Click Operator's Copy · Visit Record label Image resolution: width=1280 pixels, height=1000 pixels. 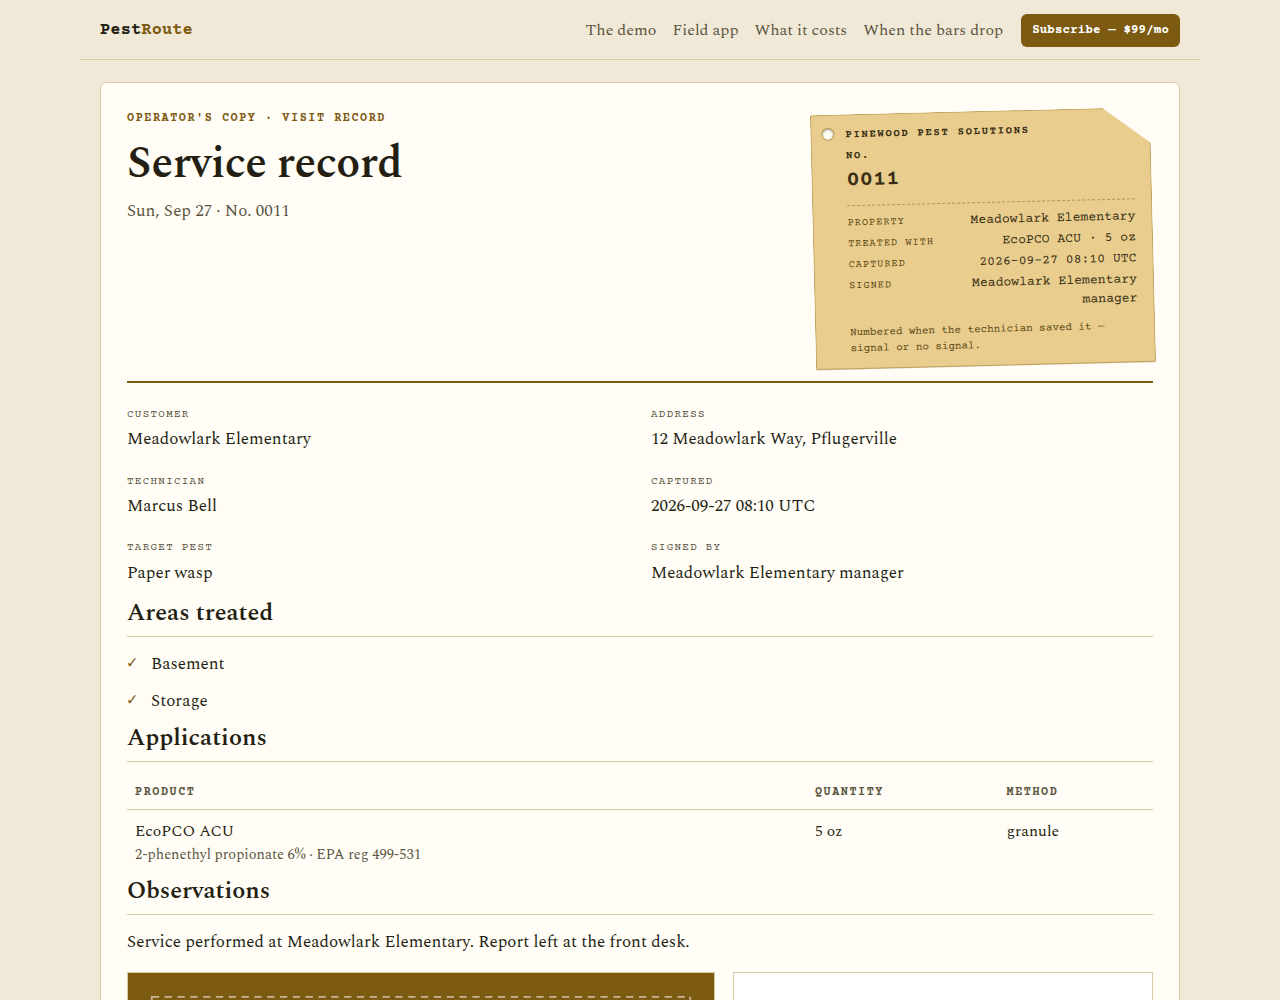click(256, 117)
